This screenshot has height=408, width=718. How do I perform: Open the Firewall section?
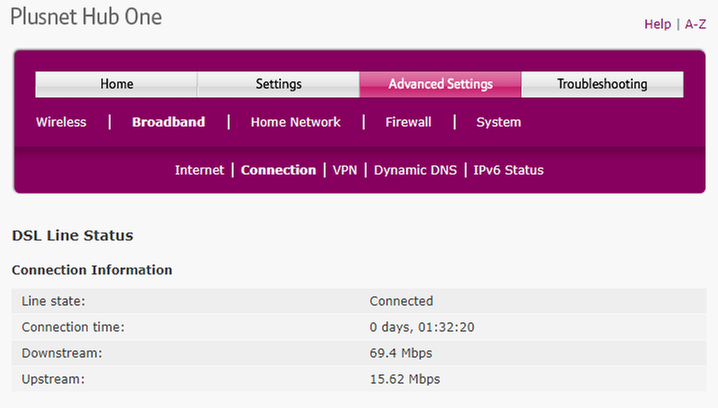[x=408, y=122]
